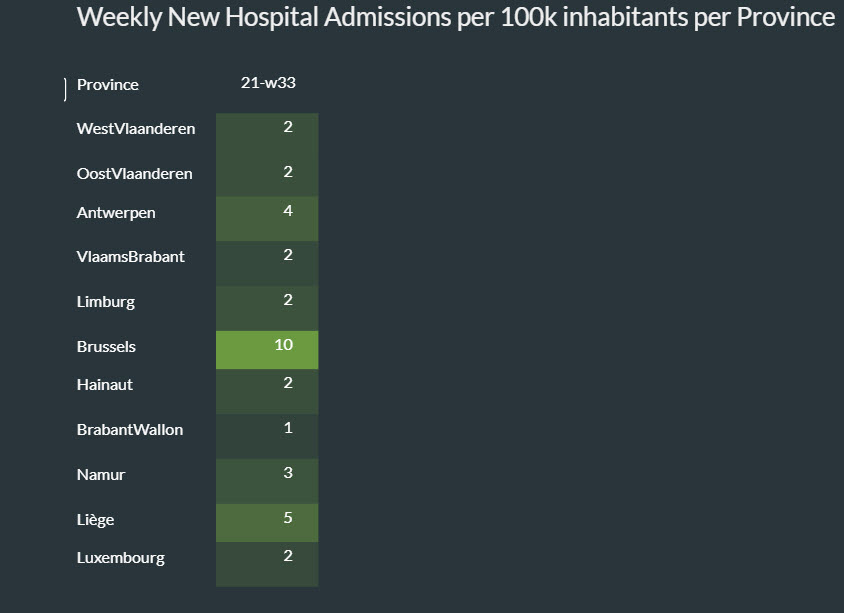844x613 pixels.
Task: Click the Liège cell with value 5
Action: coord(267,523)
